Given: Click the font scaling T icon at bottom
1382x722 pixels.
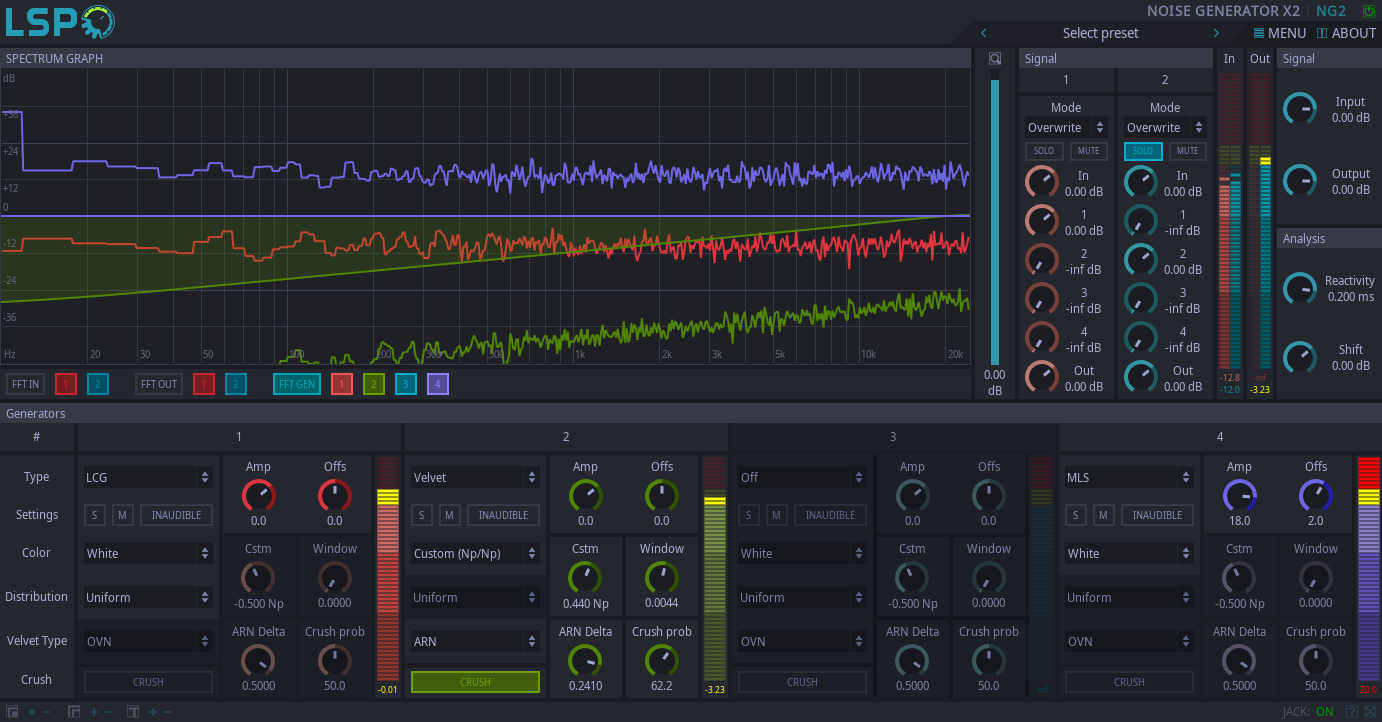Looking at the screenshot, I should 133,712.
